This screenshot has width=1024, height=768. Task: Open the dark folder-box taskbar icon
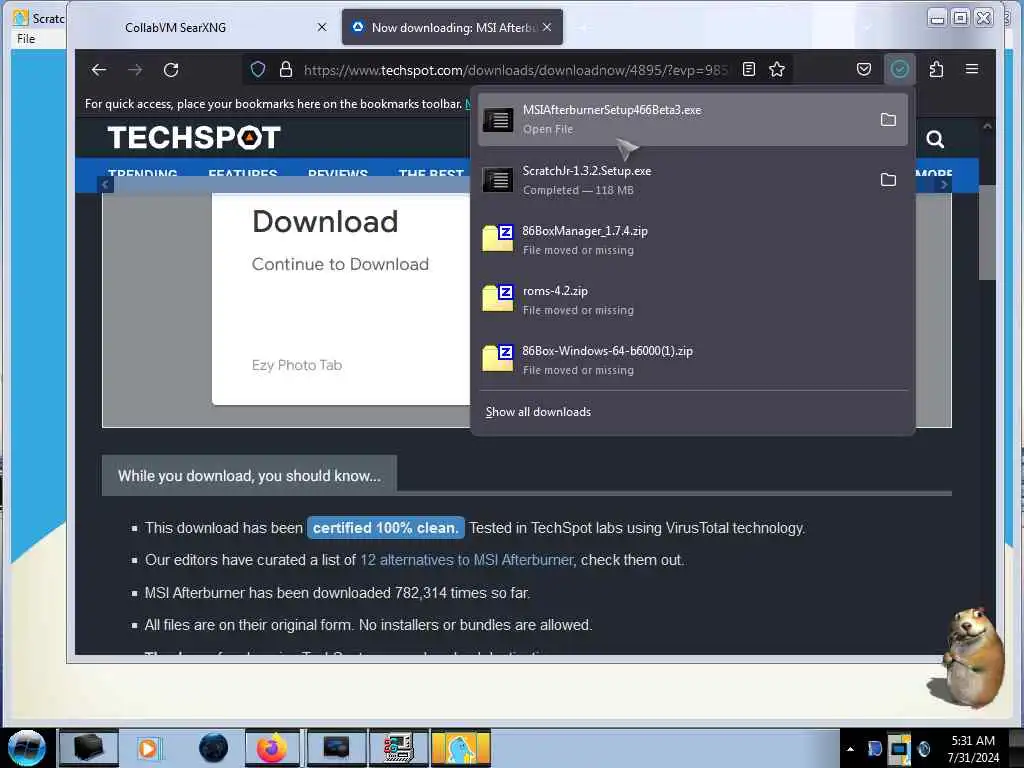coord(88,748)
